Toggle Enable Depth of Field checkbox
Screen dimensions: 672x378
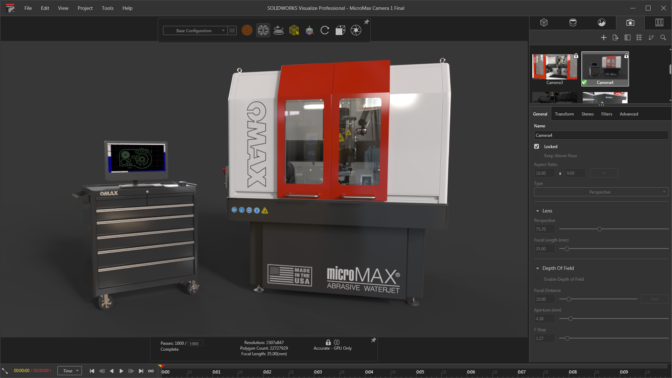537,279
